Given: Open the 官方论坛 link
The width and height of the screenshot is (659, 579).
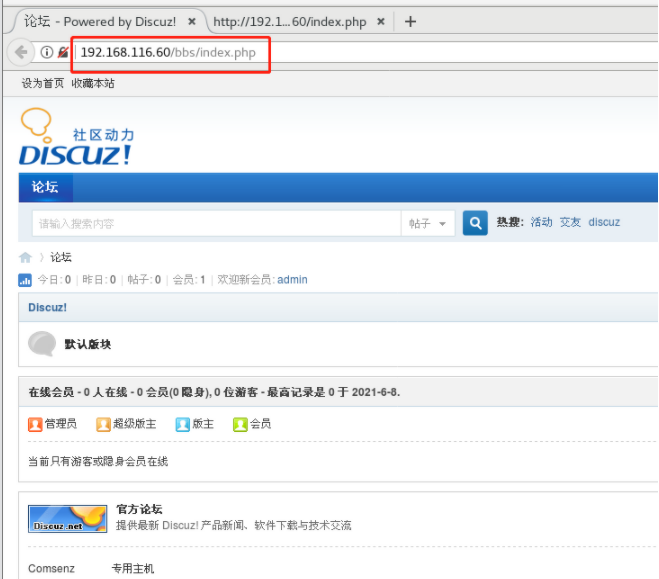Looking at the screenshot, I should pos(139,509).
